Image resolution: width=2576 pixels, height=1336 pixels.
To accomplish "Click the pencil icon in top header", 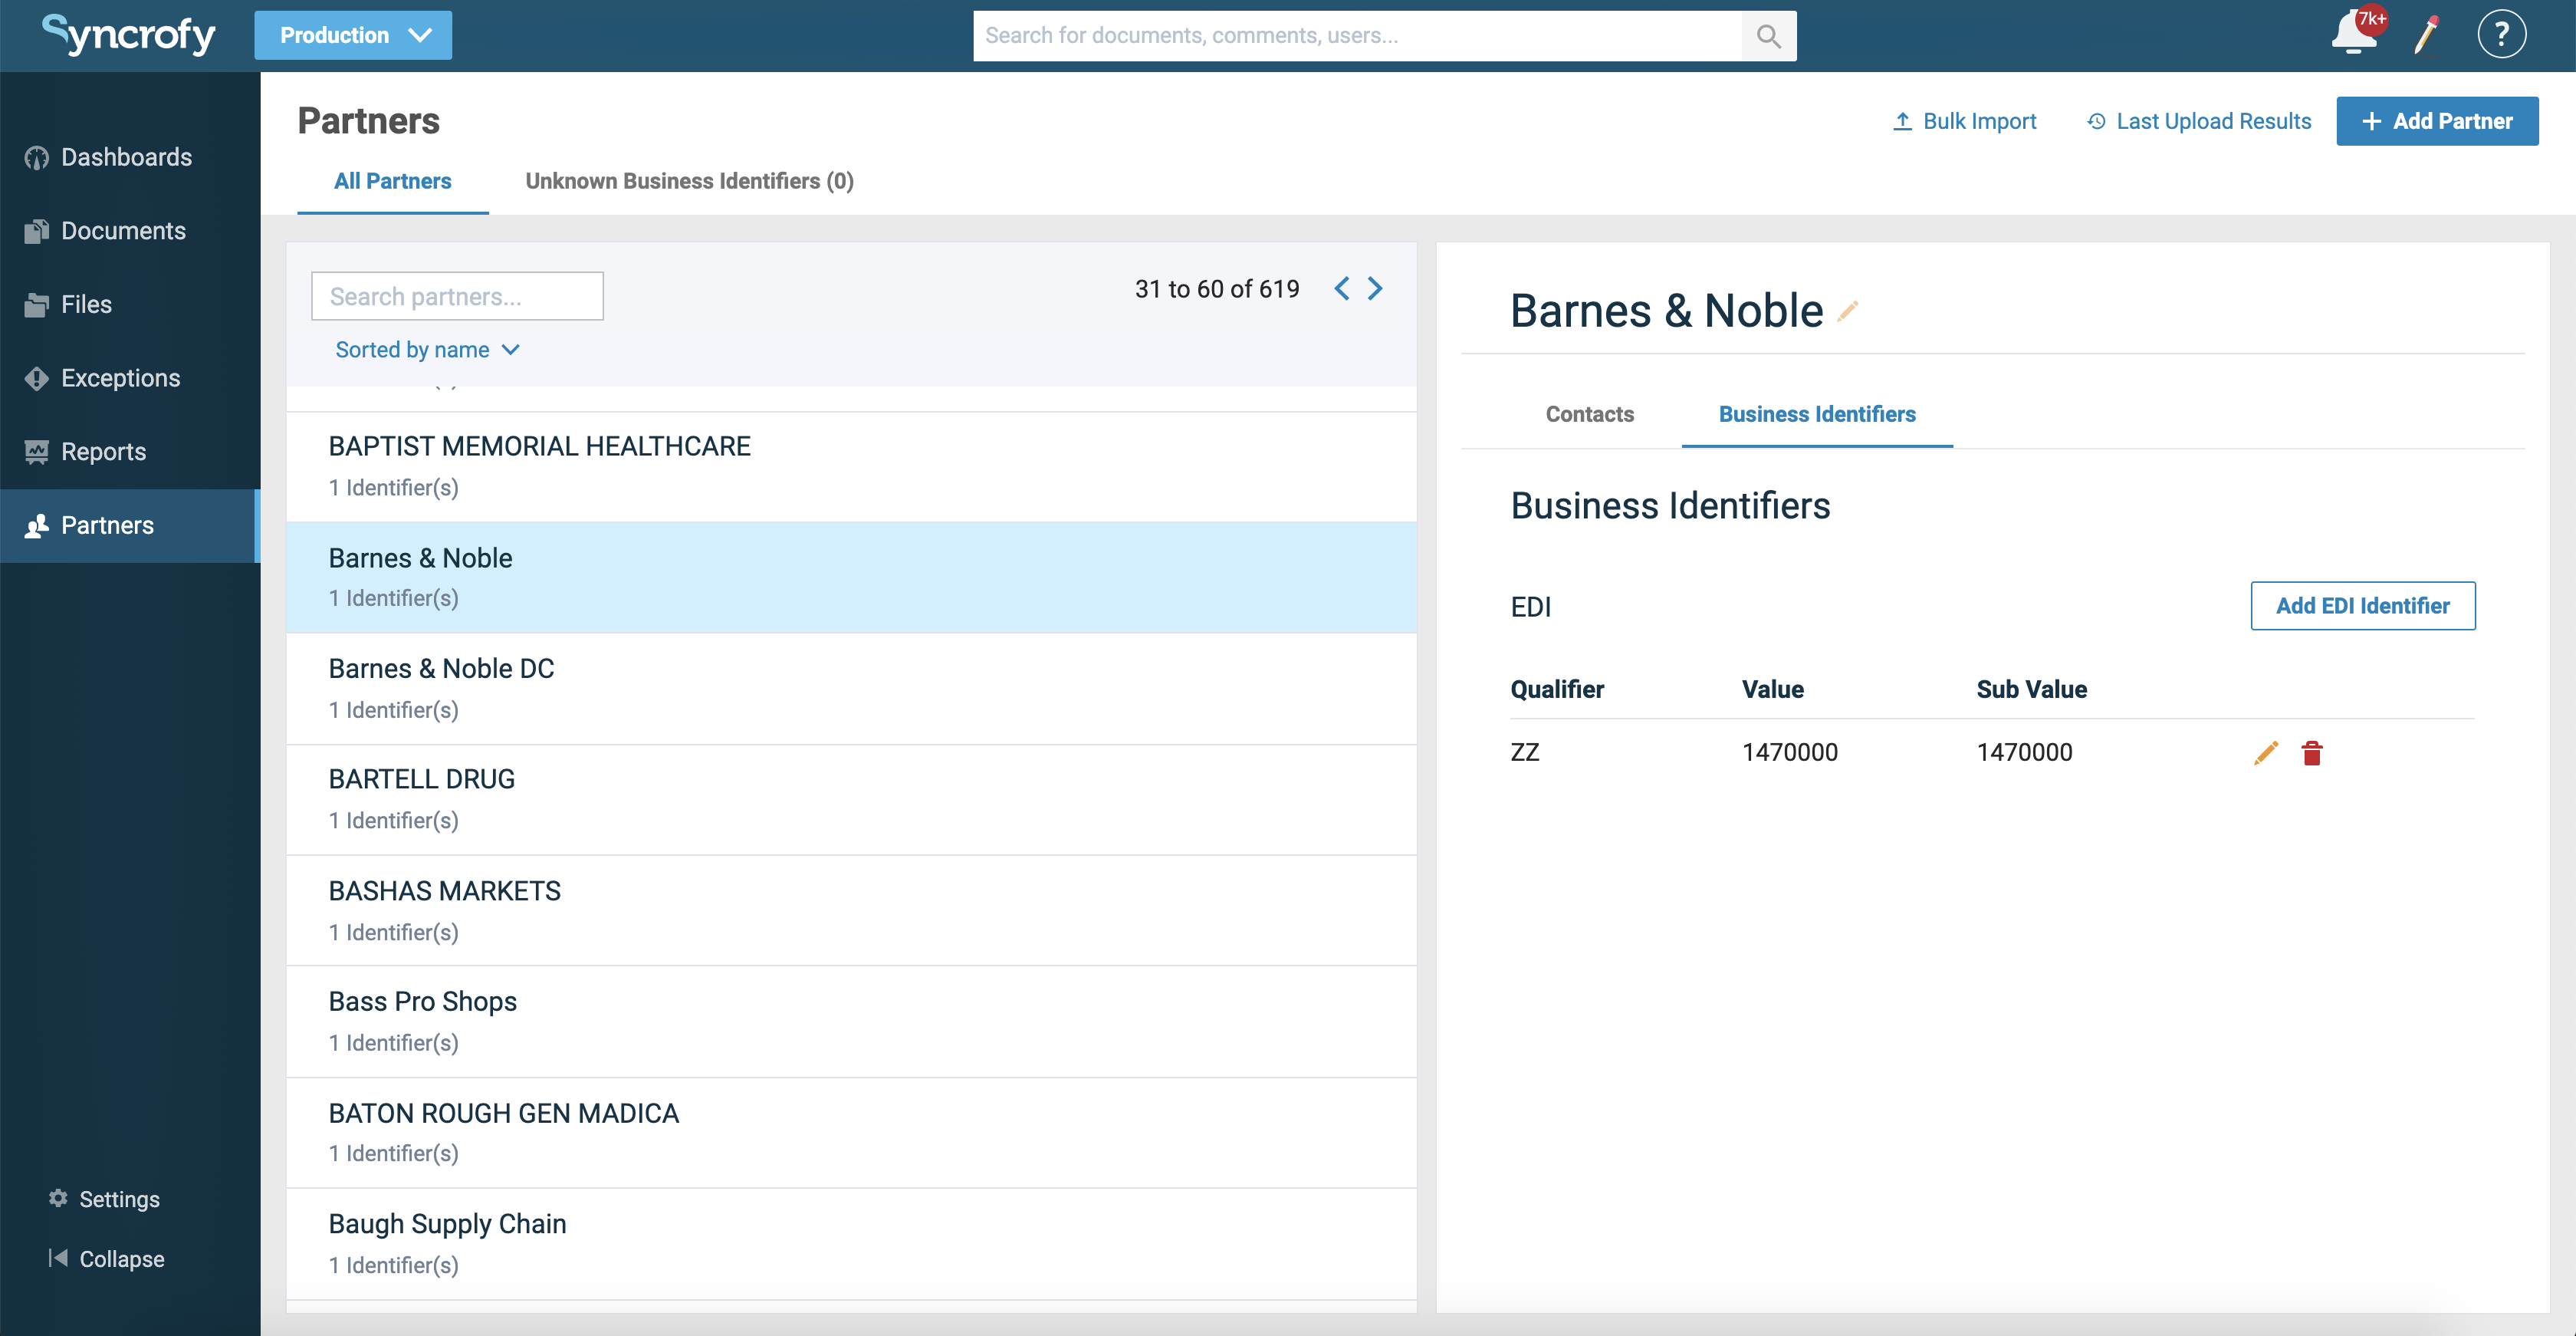I will click(2427, 35).
